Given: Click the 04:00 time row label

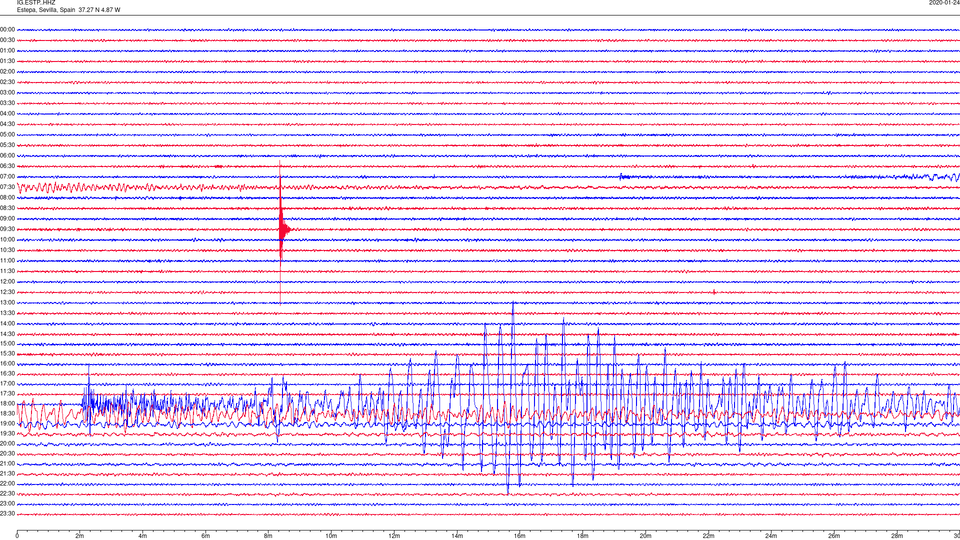Looking at the screenshot, I should tap(7, 114).
